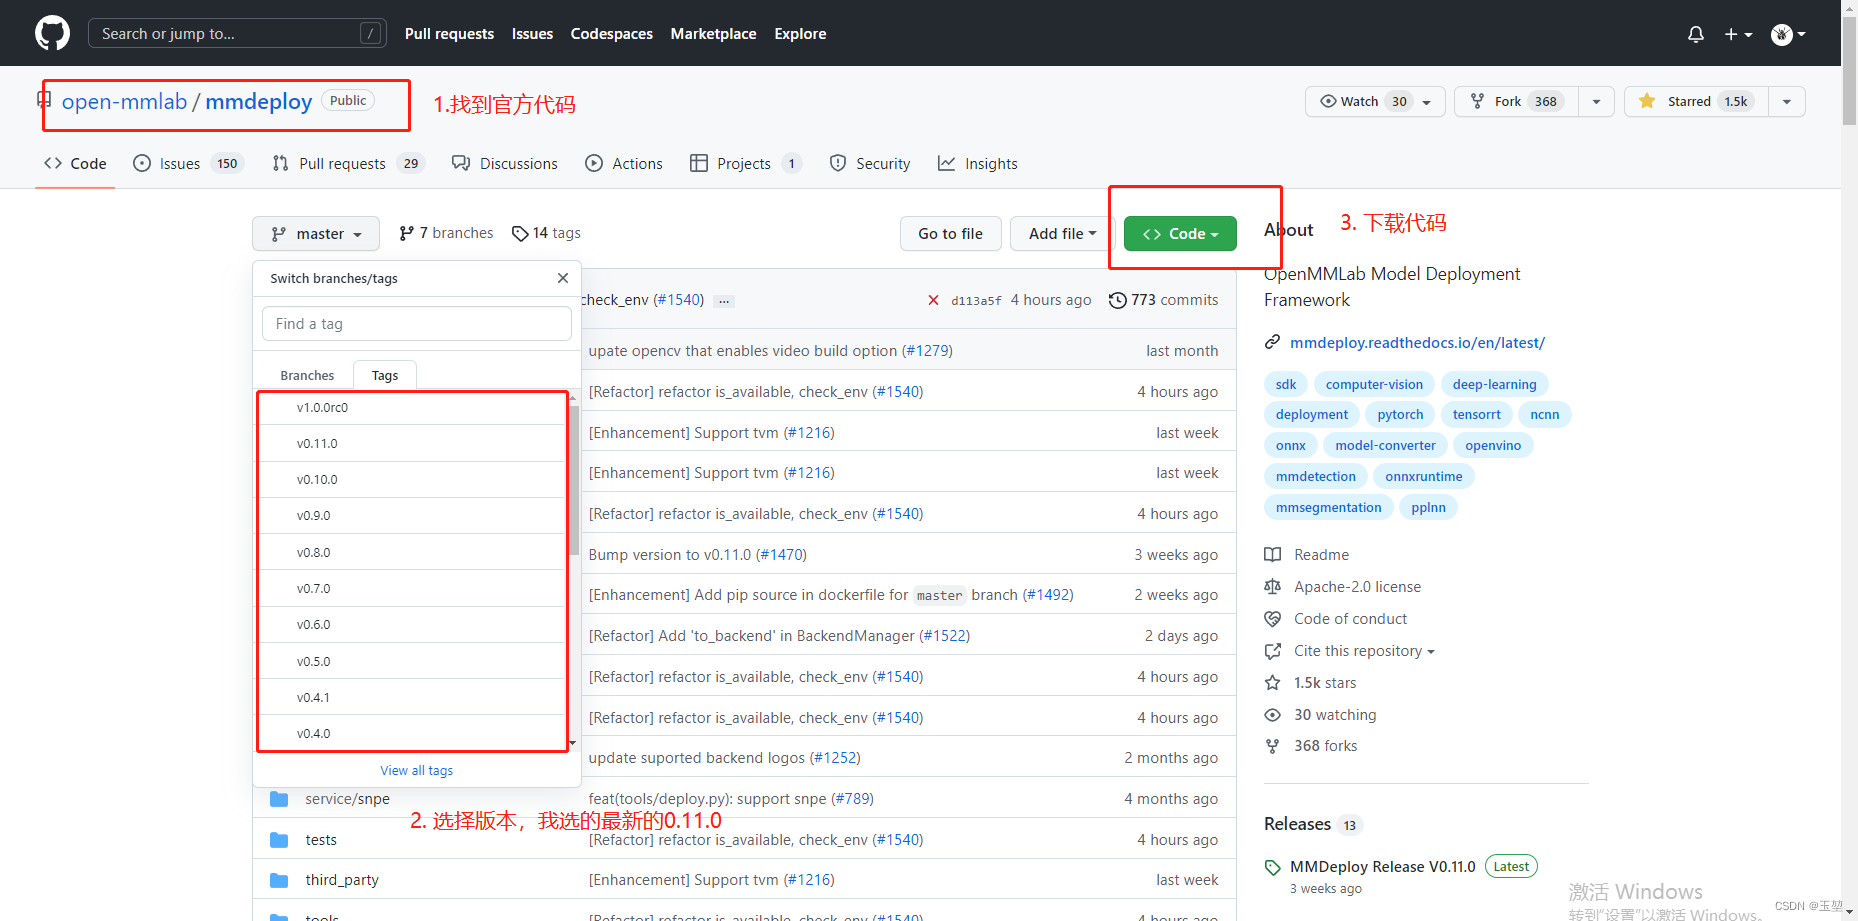Screen dimensions: 1858x921
Task: Open Apache-2.0 license link
Action: point(1357,586)
